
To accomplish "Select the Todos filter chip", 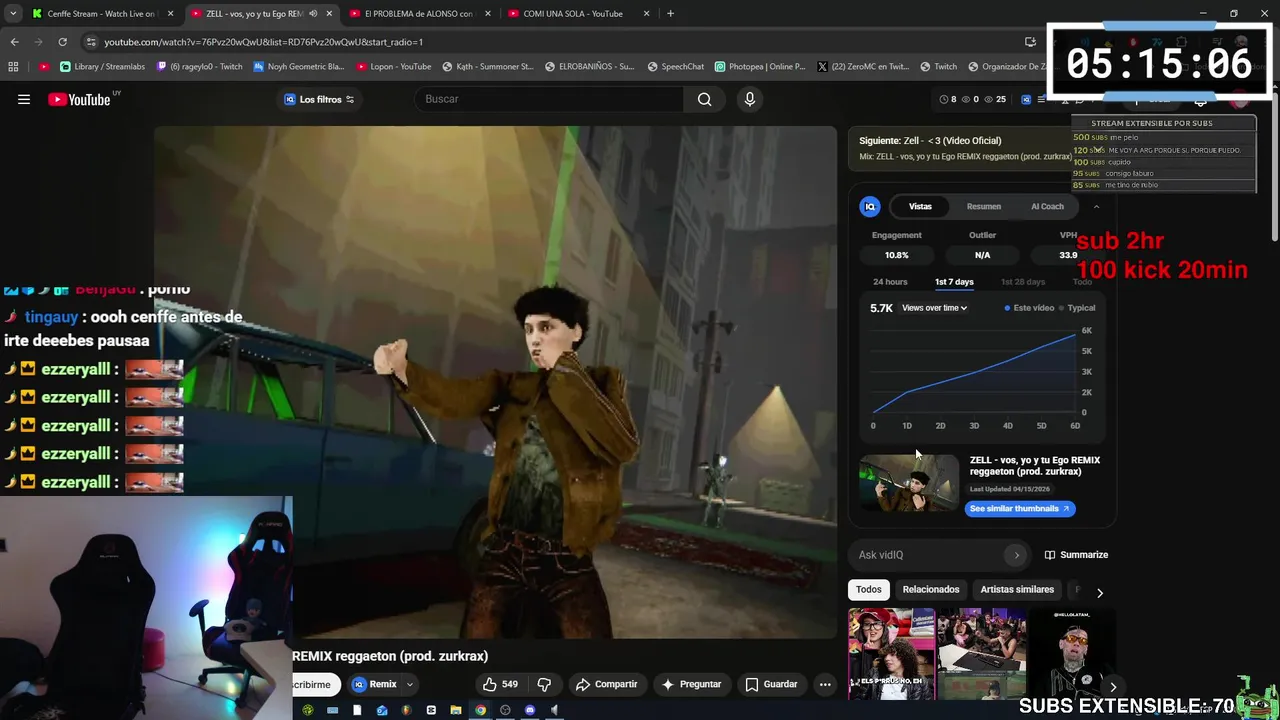I will click(x=869, y=589).
